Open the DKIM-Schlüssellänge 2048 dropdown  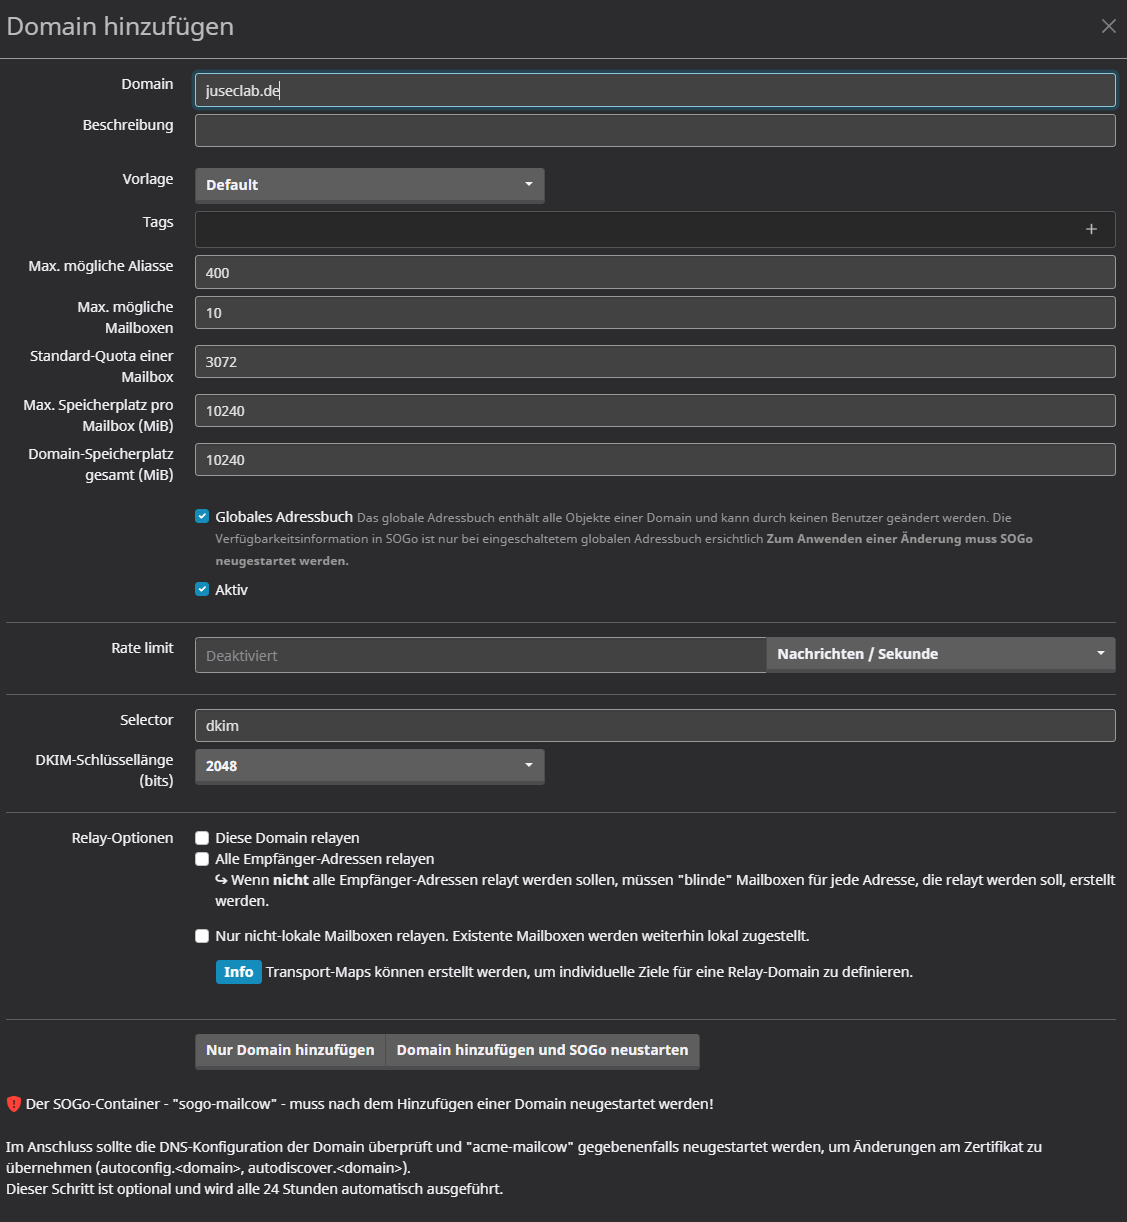[369, 766]
